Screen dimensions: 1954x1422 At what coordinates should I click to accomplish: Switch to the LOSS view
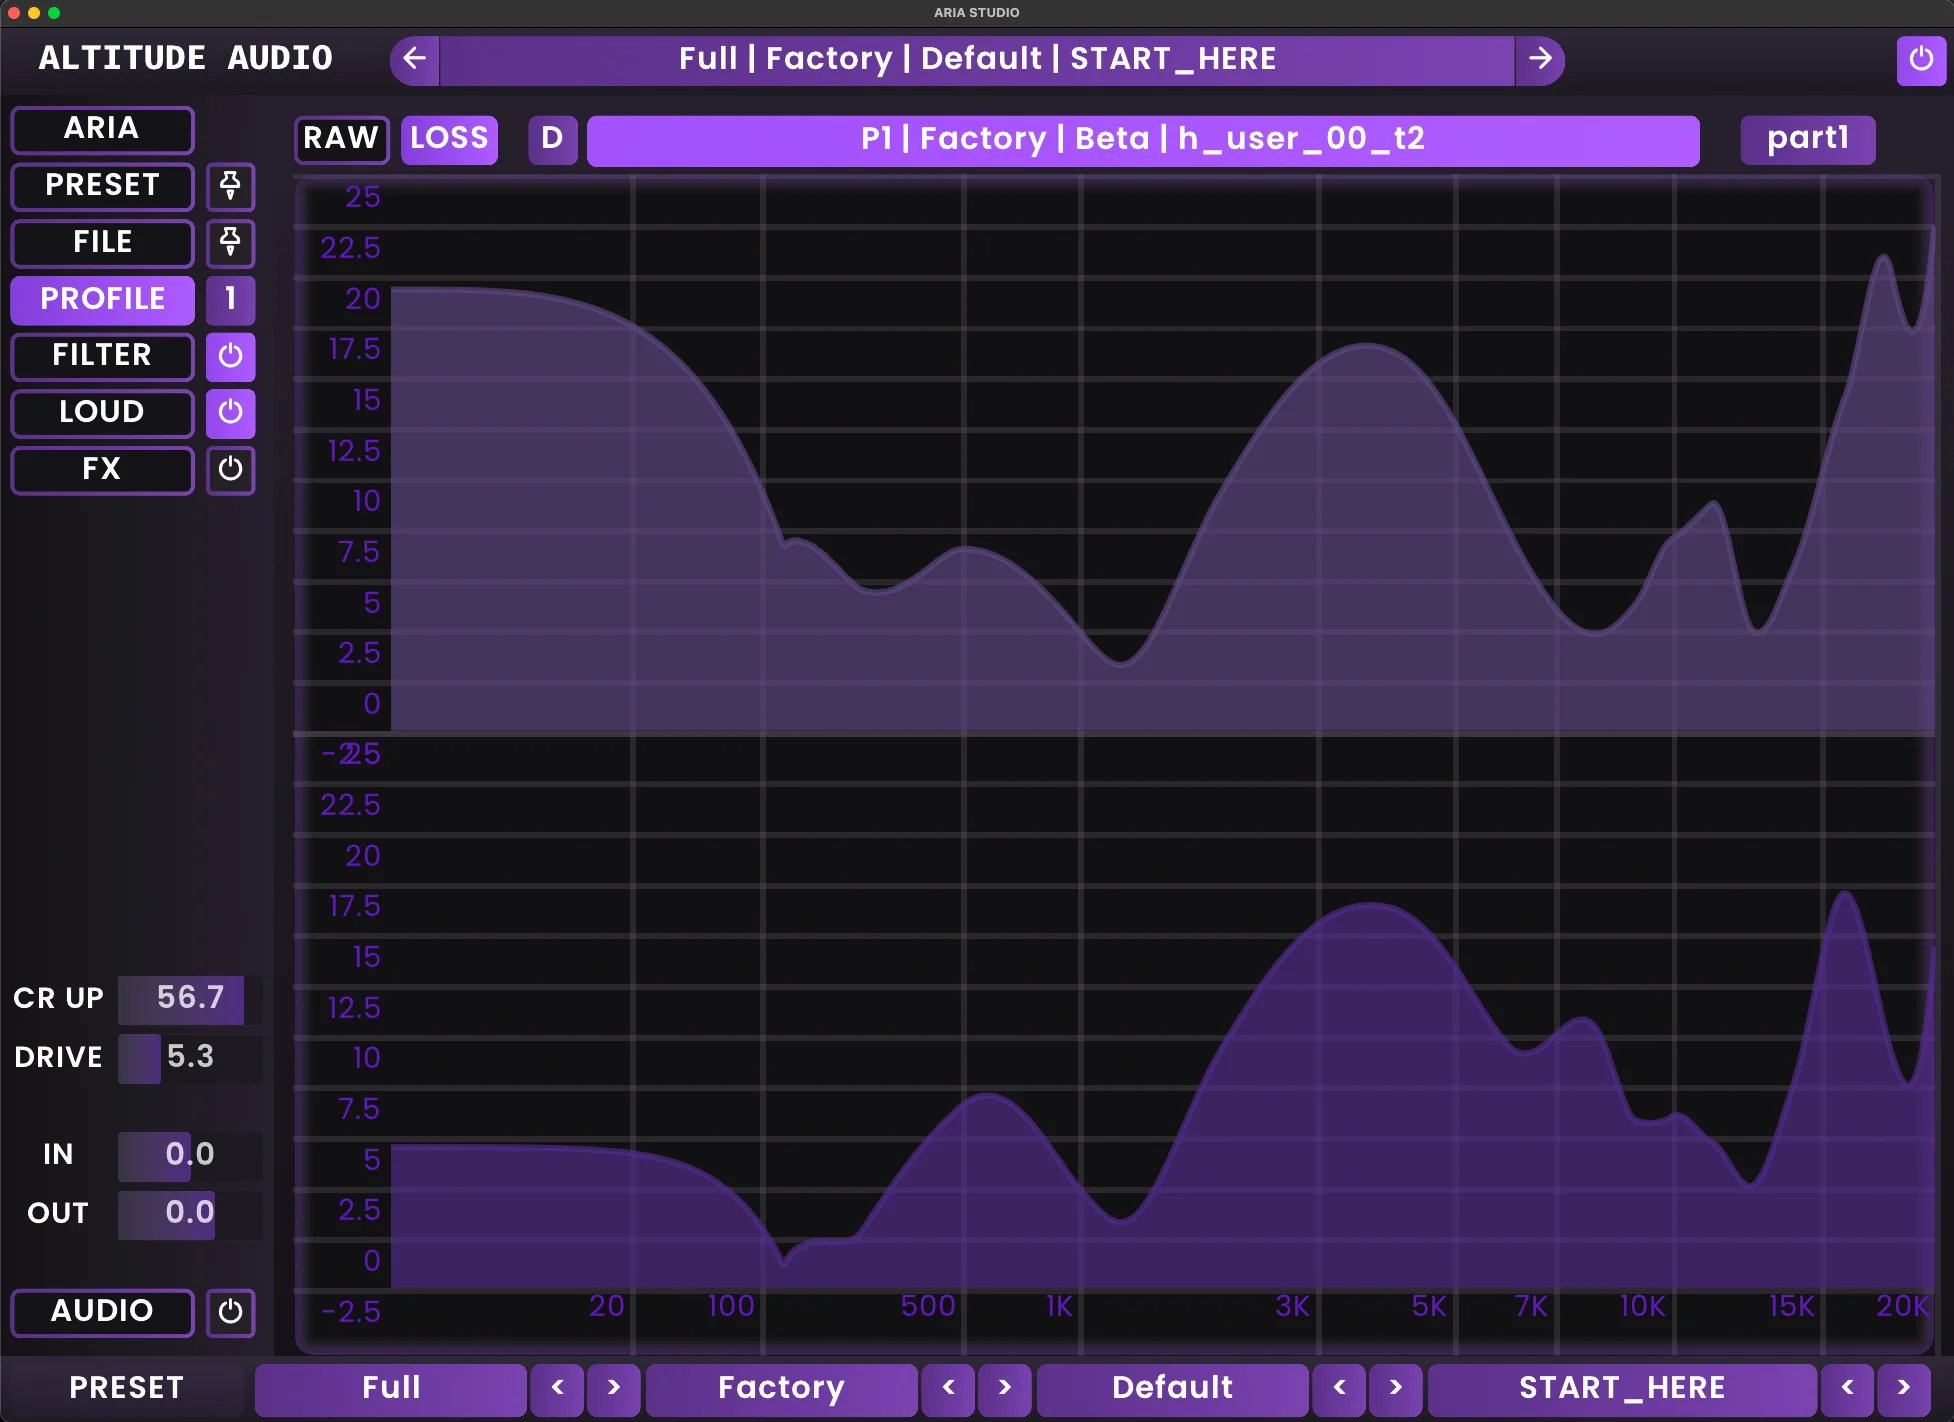click(448, 139)
